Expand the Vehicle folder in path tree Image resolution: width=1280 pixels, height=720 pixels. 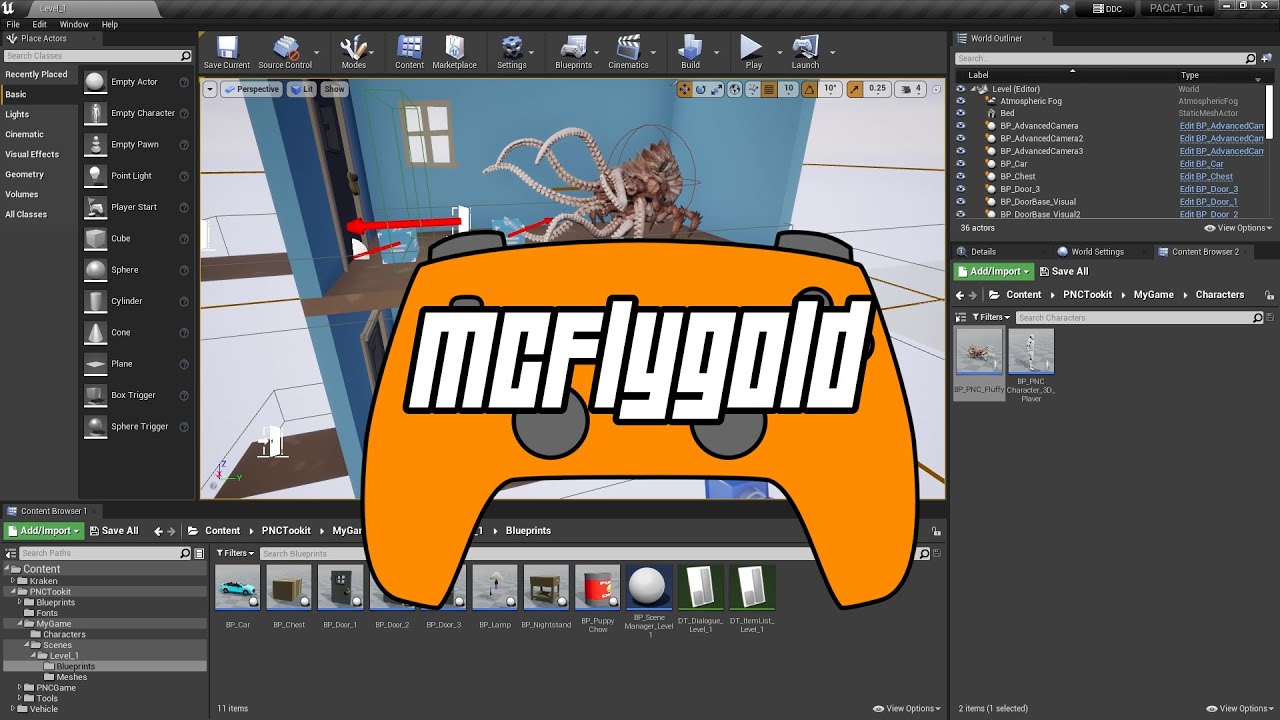point(13,709)
